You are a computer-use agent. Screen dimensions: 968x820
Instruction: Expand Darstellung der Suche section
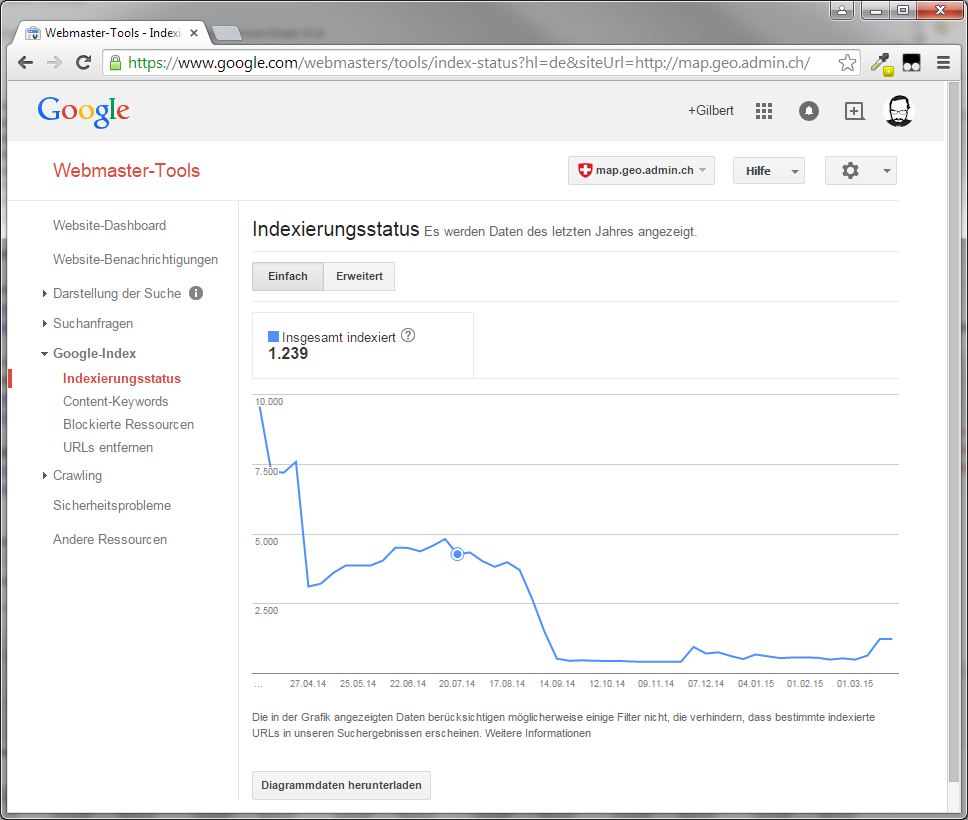44,293
